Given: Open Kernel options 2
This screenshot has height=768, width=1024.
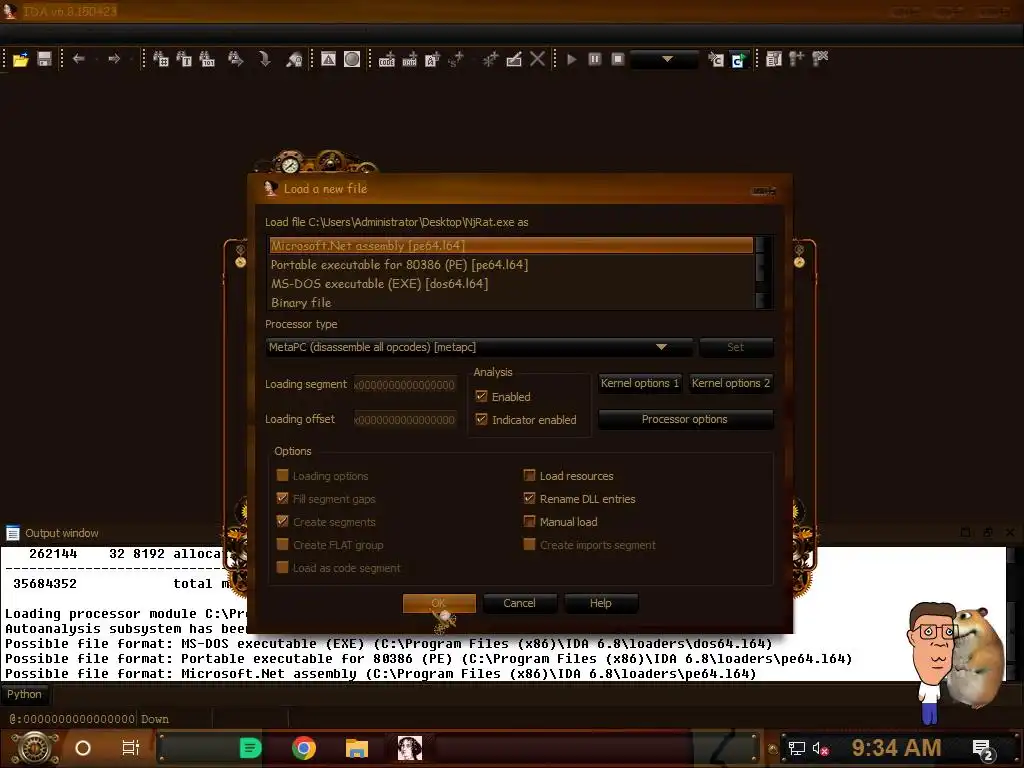Looking at the screenshot, I should (x=731, y=383).
